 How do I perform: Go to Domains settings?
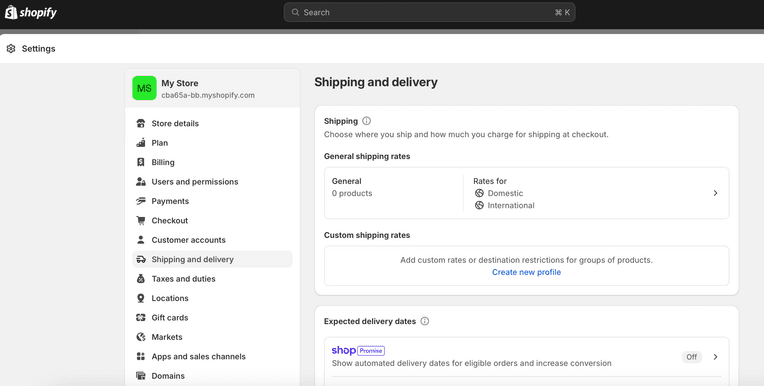coord(212,376)
